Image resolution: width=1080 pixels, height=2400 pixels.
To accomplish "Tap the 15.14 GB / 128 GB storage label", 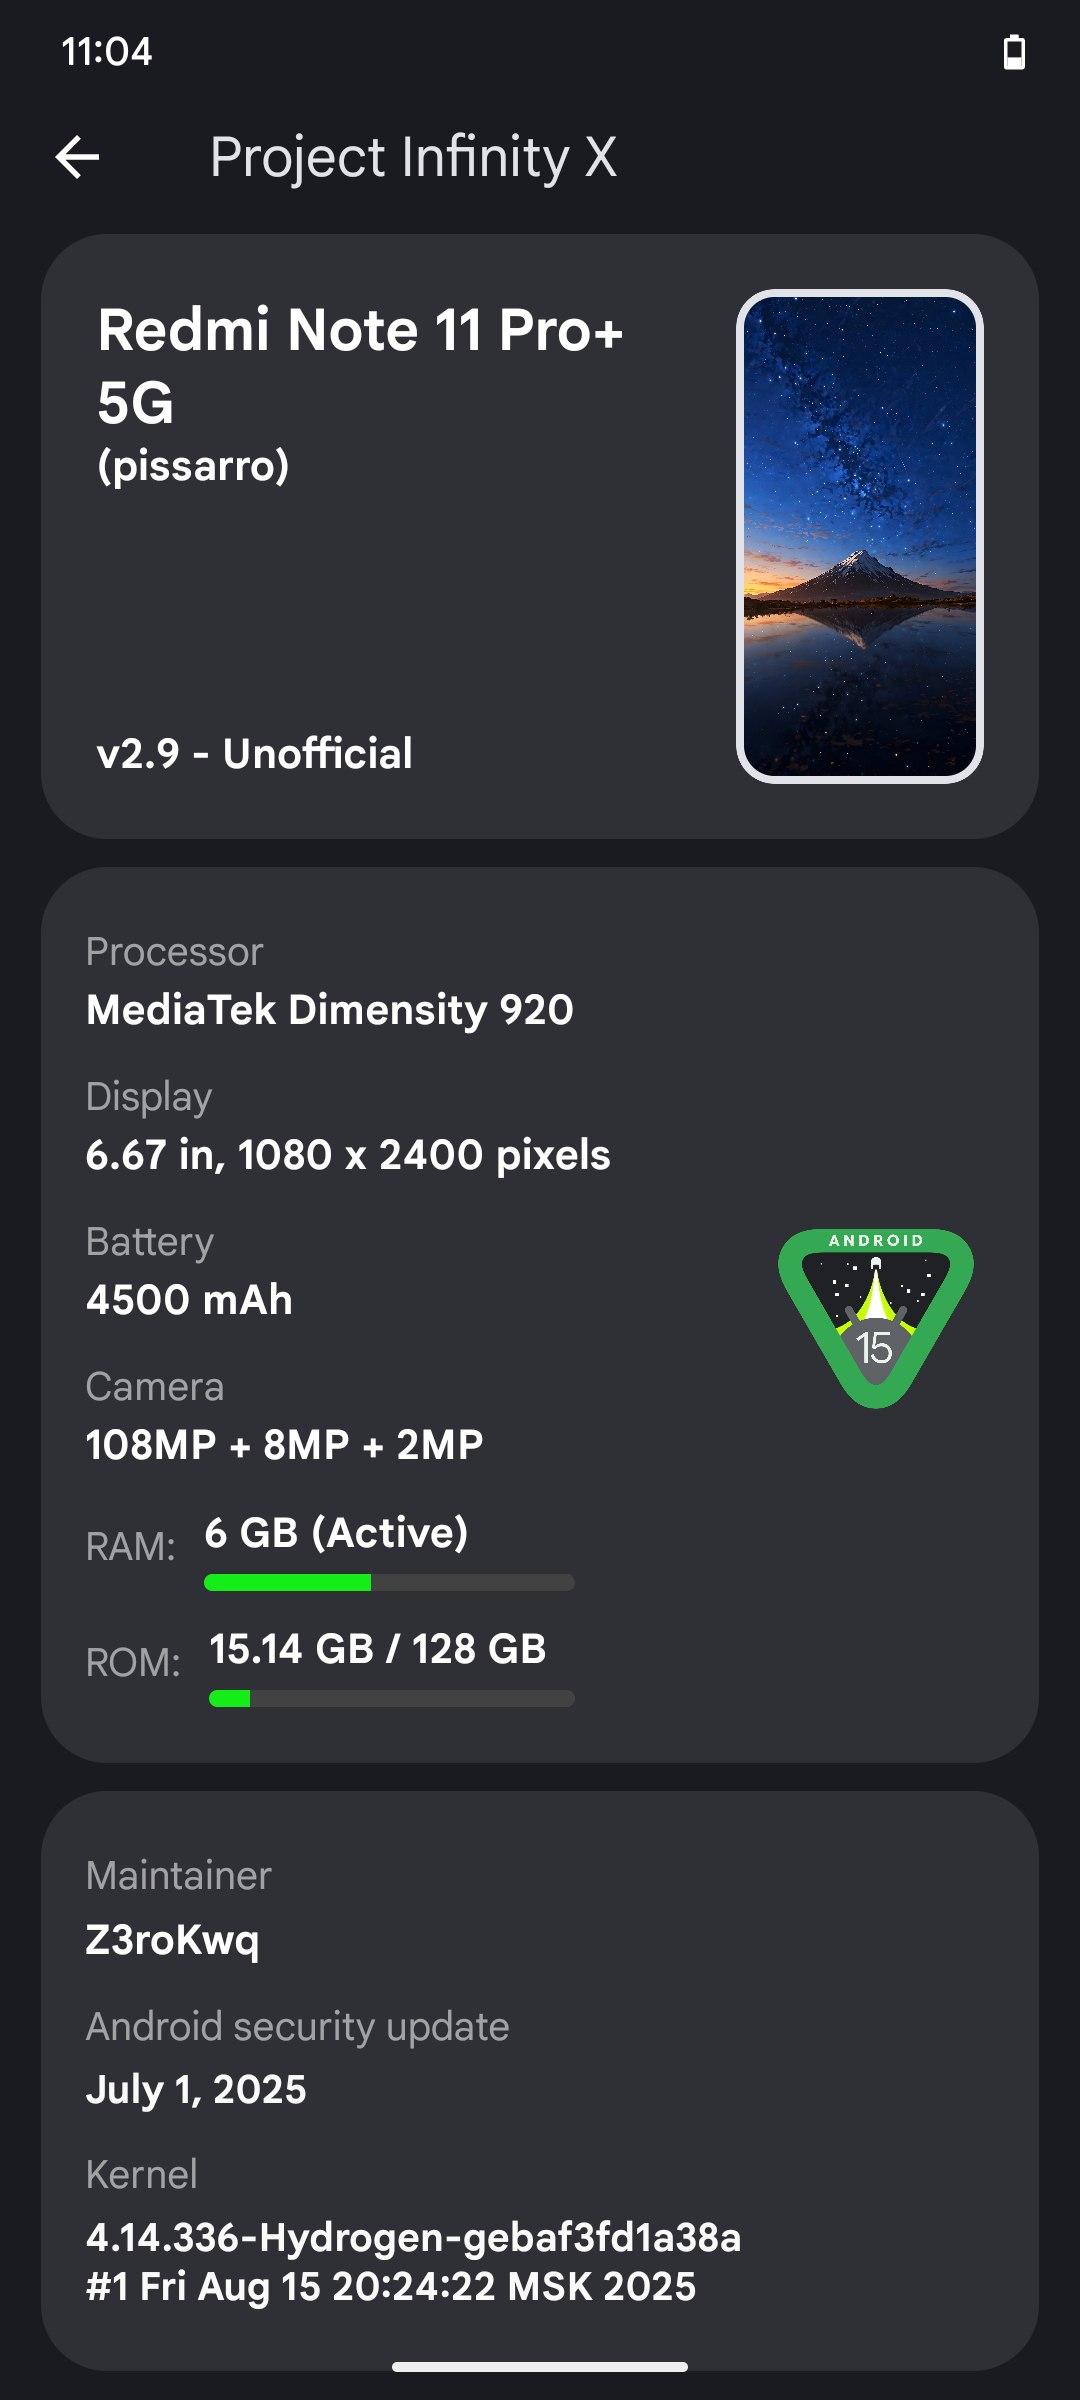I will coord(377,1648).
